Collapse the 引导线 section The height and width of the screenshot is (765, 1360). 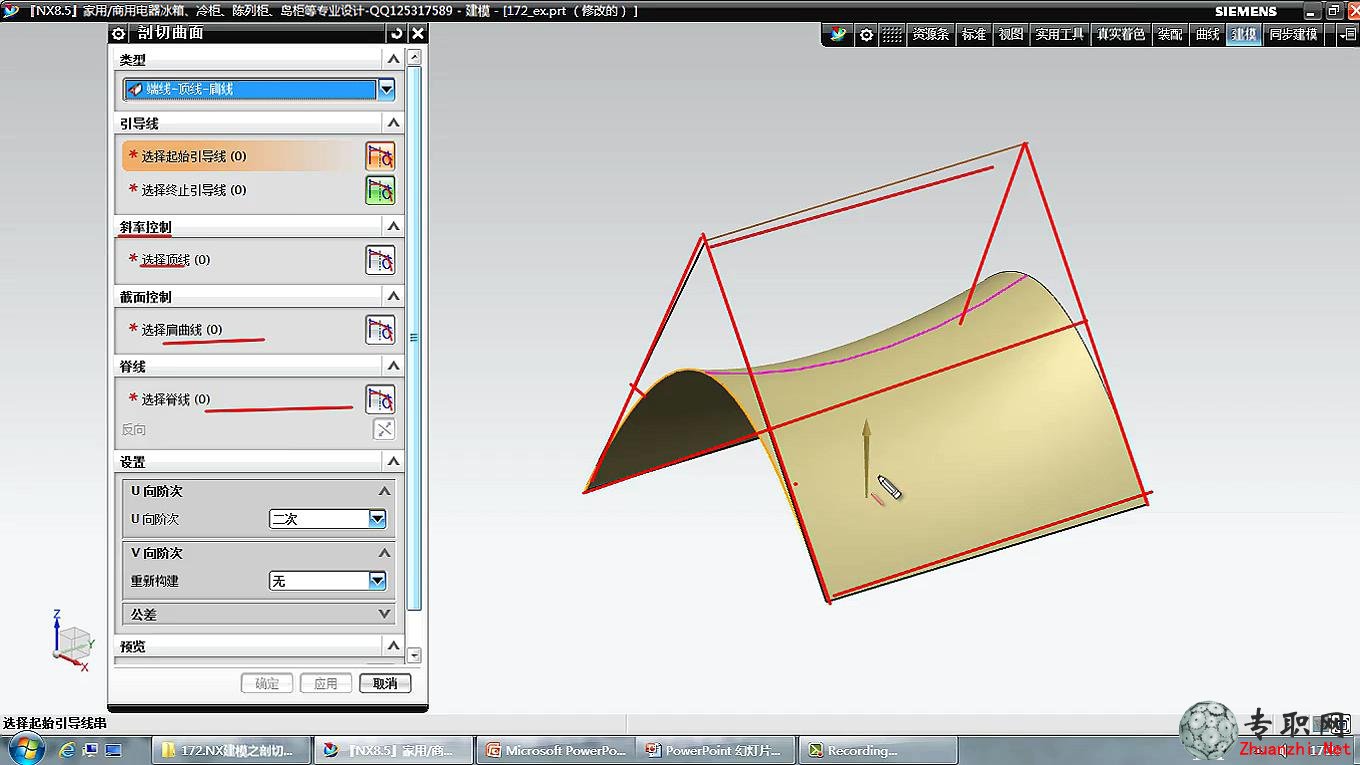(393, 123)
